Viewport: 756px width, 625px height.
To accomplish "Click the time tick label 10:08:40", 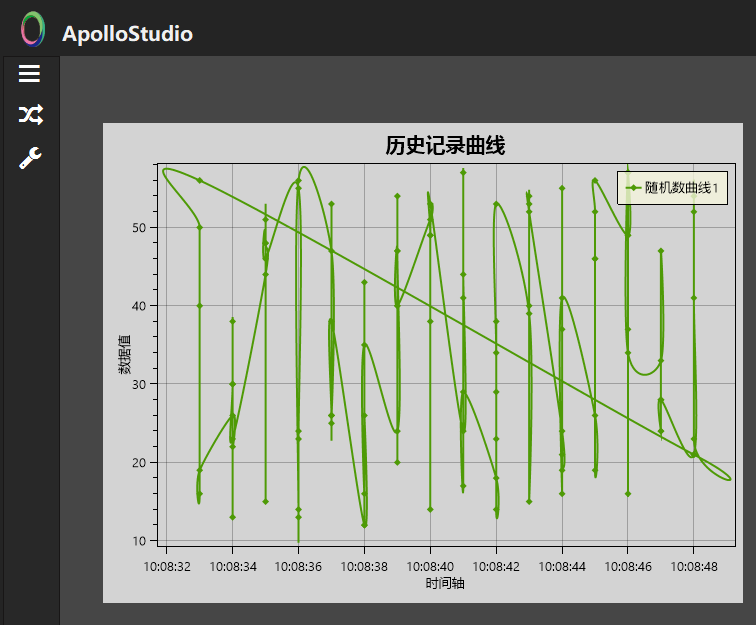I will click(430, 567).
